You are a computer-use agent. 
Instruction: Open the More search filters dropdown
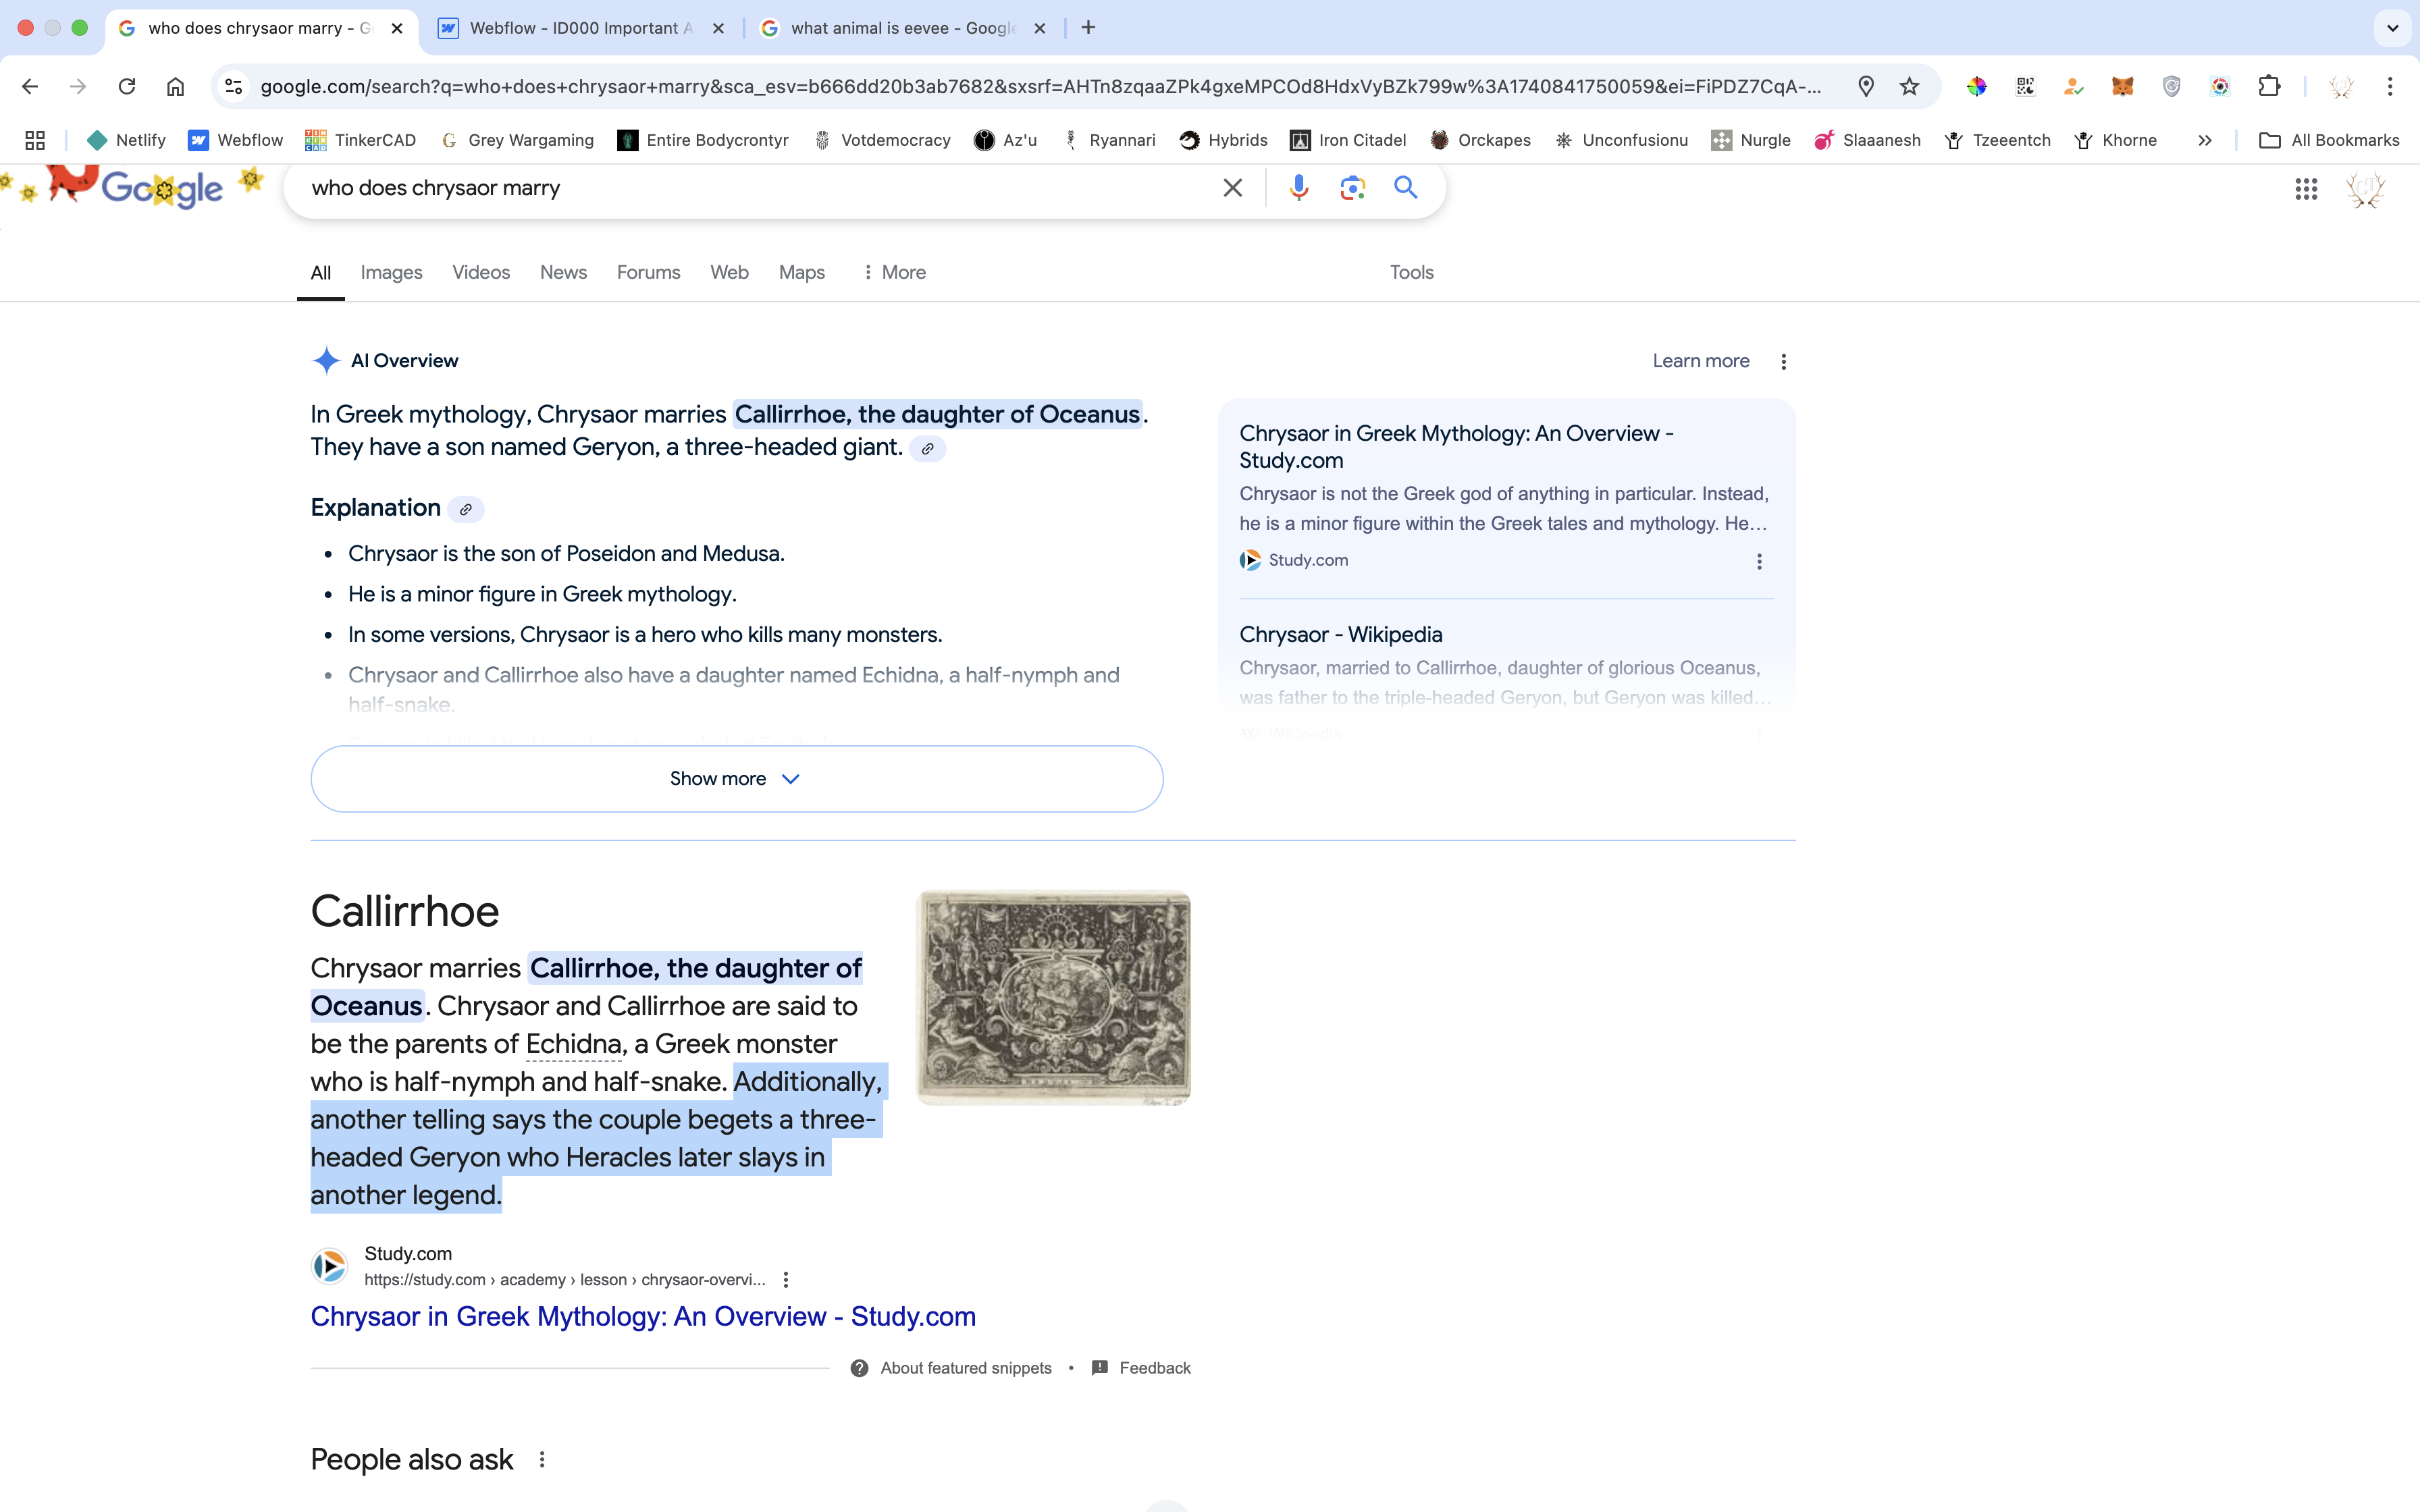(x=894, y=272)
